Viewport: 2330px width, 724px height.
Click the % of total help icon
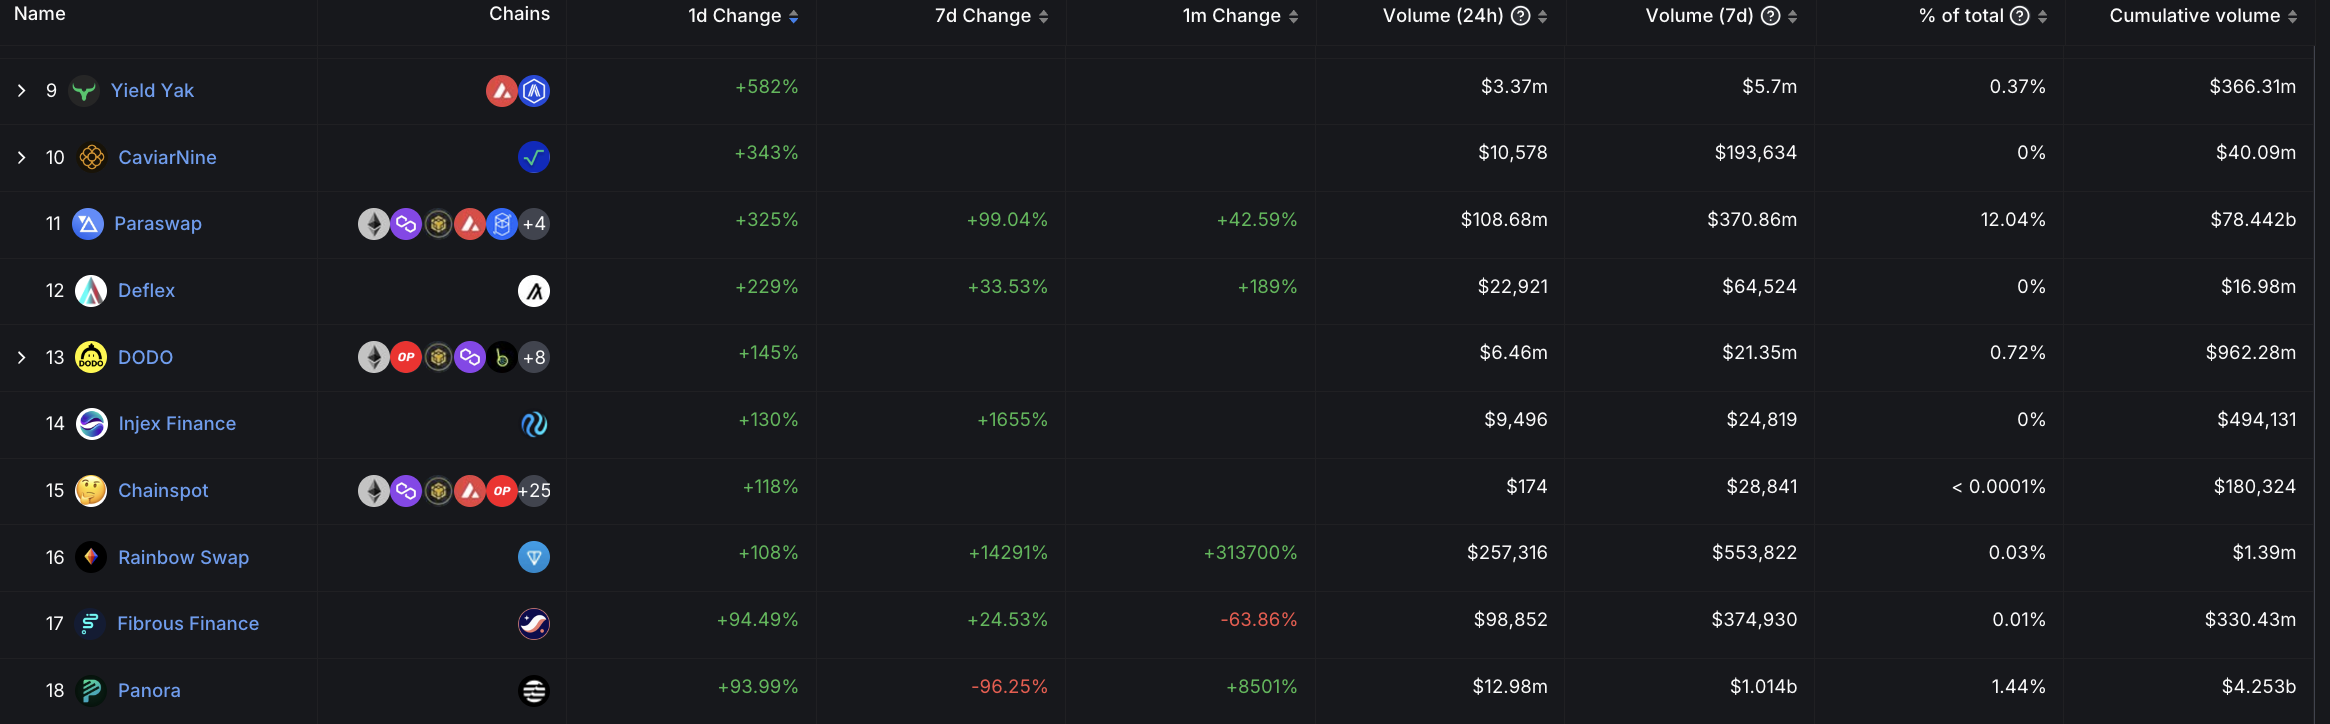tap(2019, 16)
